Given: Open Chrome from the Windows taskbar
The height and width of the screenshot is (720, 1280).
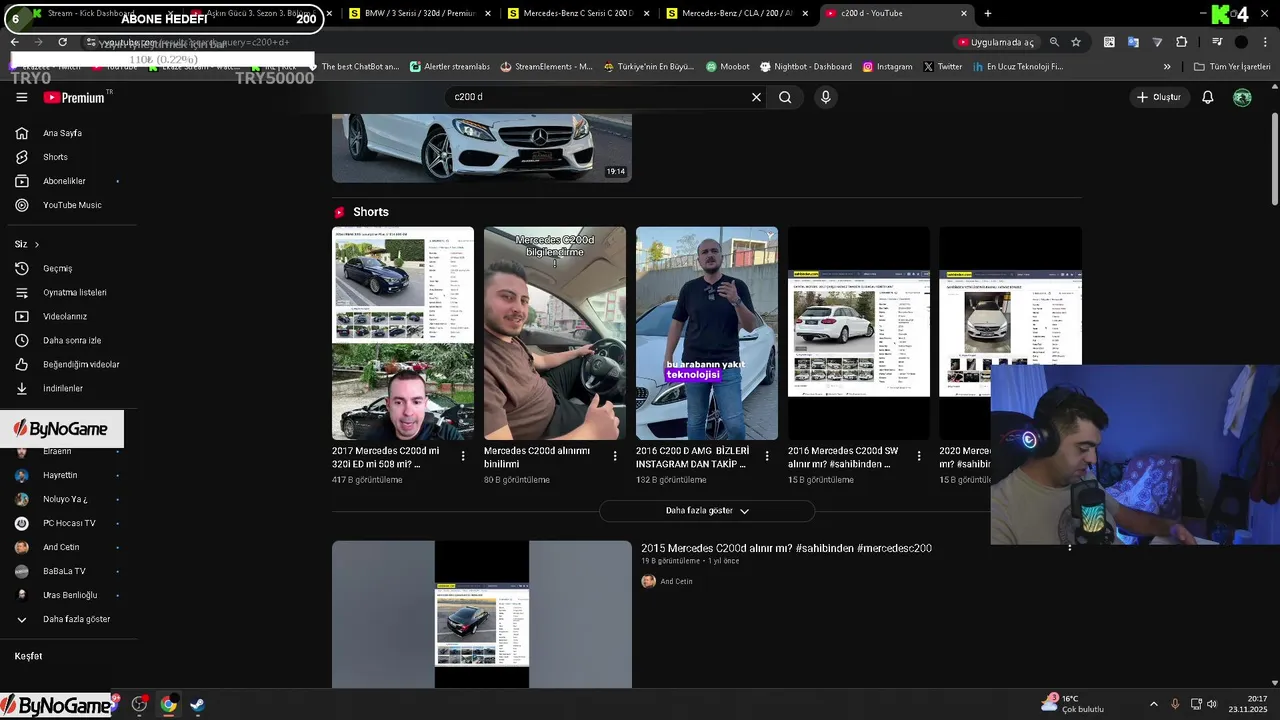Looking at the screenshot, I should coord(168,705).
